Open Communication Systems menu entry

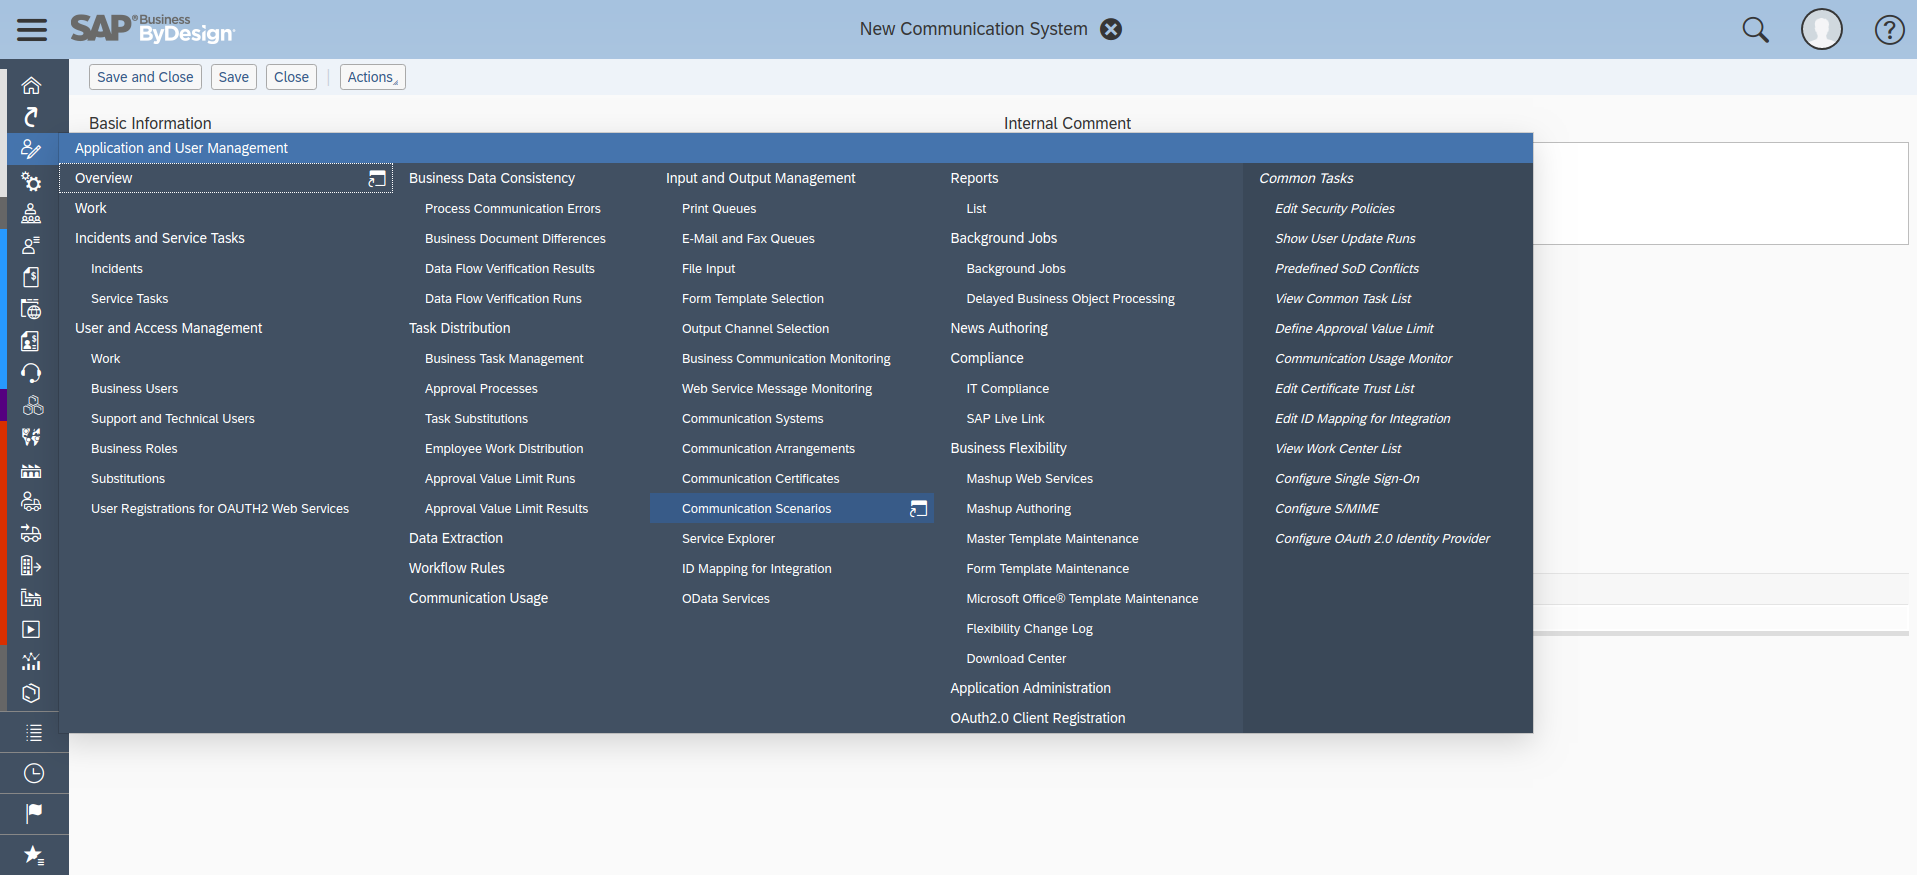pyautogui.click(x=752, y=419)
